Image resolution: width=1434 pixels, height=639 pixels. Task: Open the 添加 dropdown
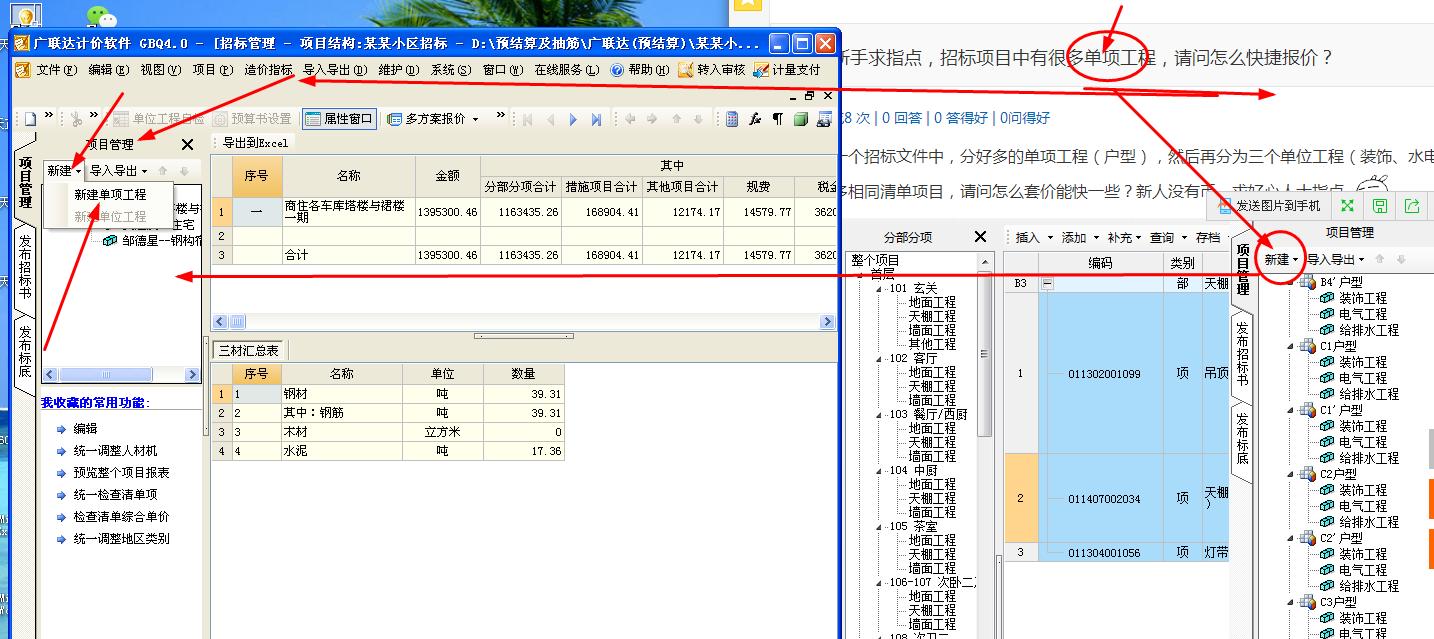click(x=1079, y=238)
